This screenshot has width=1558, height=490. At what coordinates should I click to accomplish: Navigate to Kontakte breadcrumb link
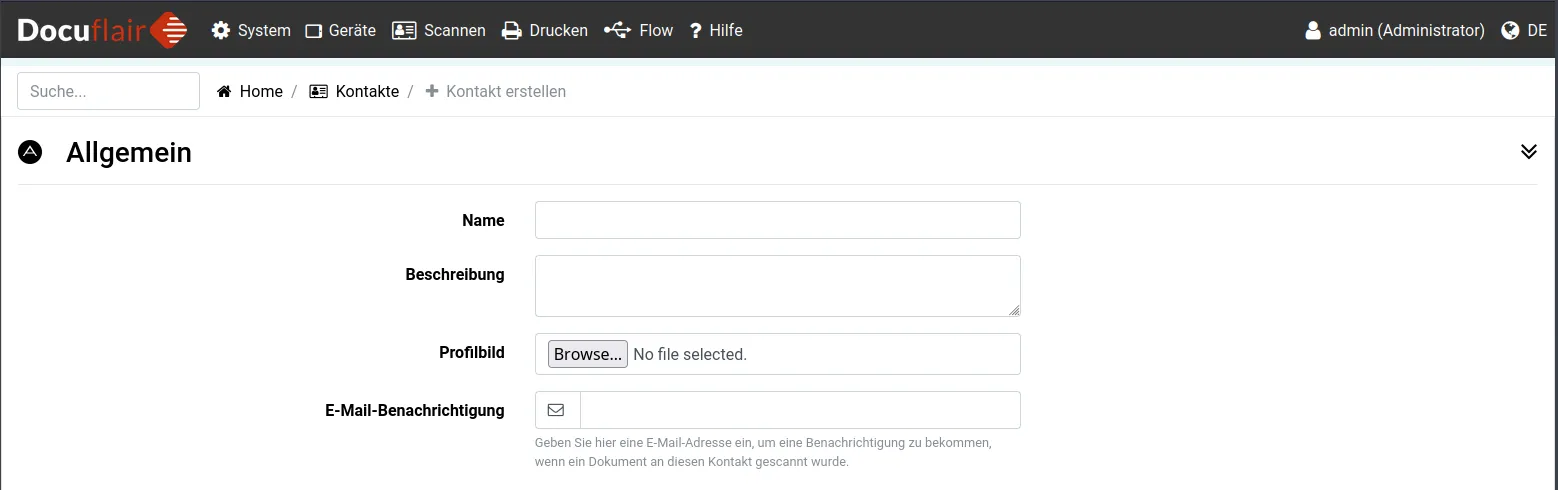click(x=367, y=92)
